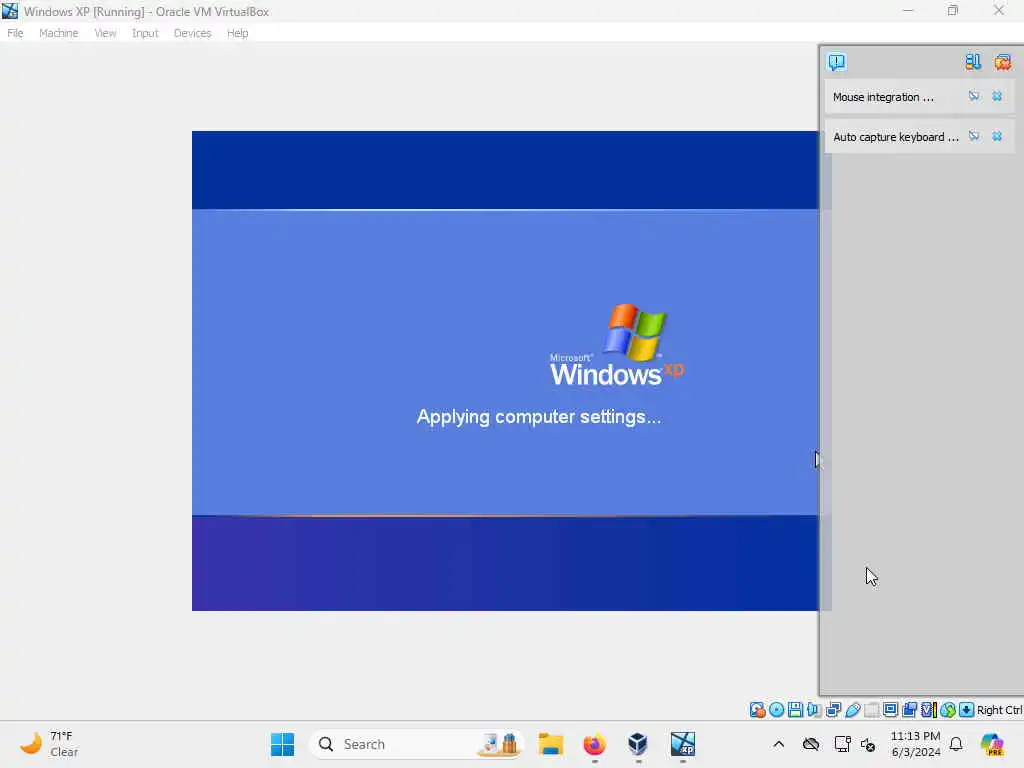The height and width of the screenshot is (768, 1024).
Task: Click the do-not-show-again icon for Mouse integration
Action: (974, 97)
